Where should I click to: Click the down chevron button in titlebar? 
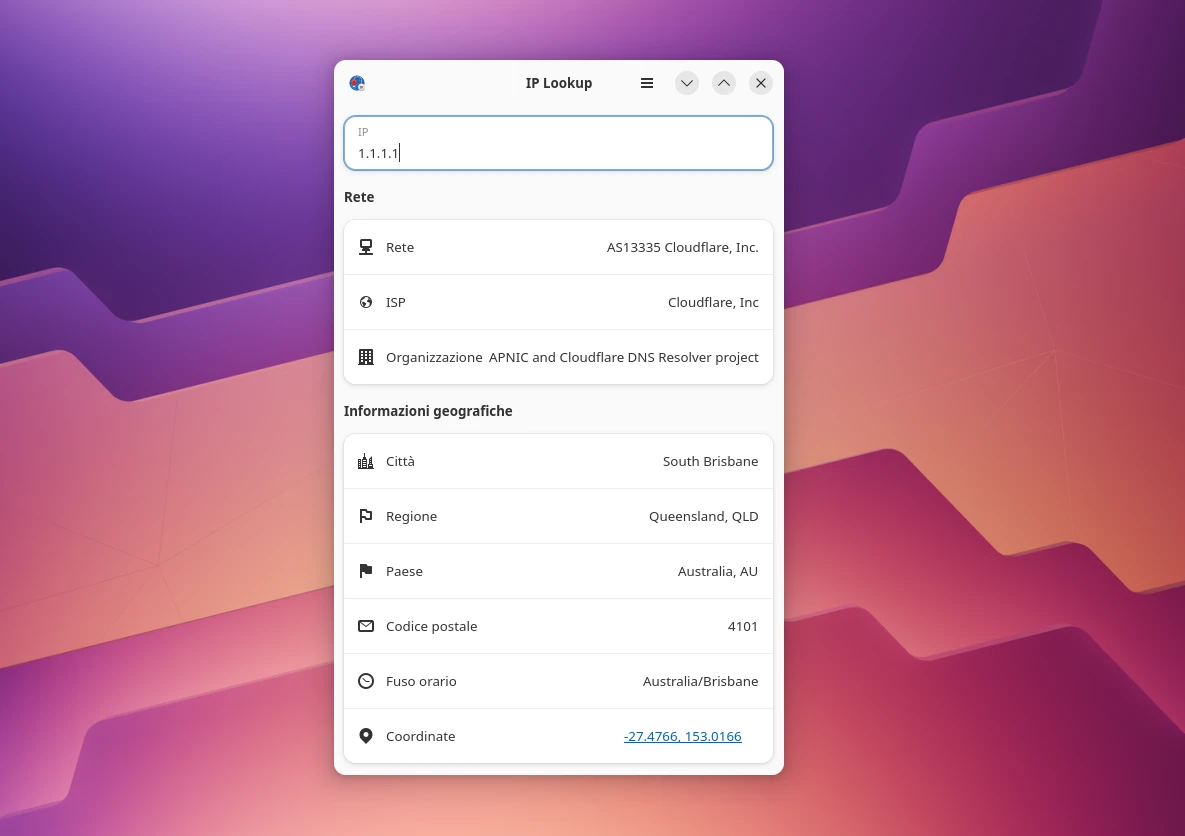click(686, 83)
